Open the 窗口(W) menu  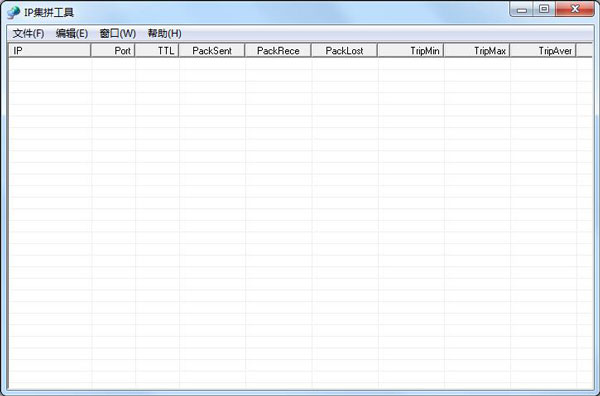coord(117,34)
